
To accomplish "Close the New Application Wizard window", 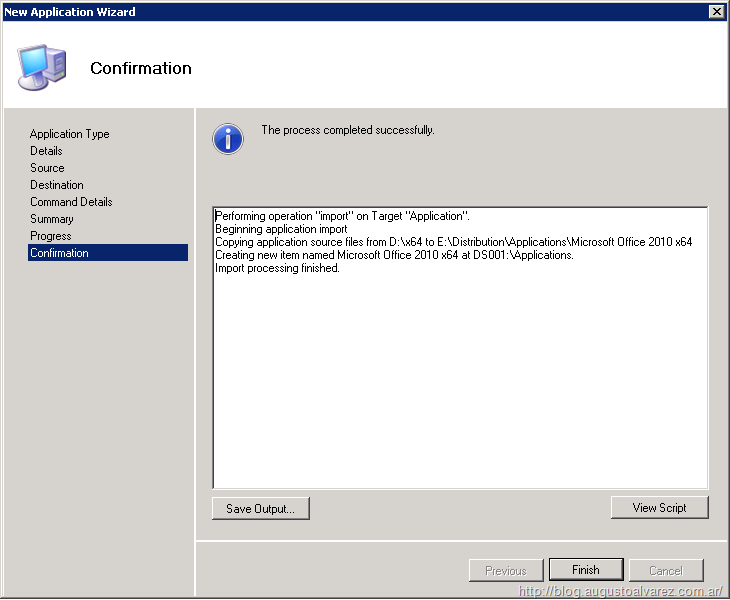I will pyautogui.click(x=716, y=11).
